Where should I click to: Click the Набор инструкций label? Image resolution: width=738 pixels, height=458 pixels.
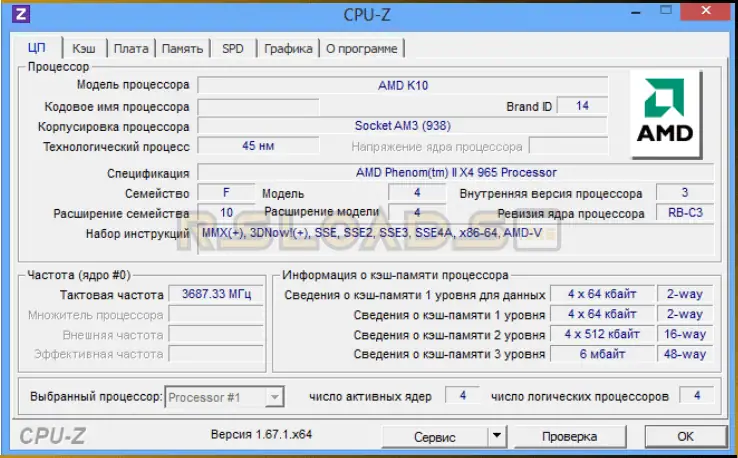tap(137, 234)
